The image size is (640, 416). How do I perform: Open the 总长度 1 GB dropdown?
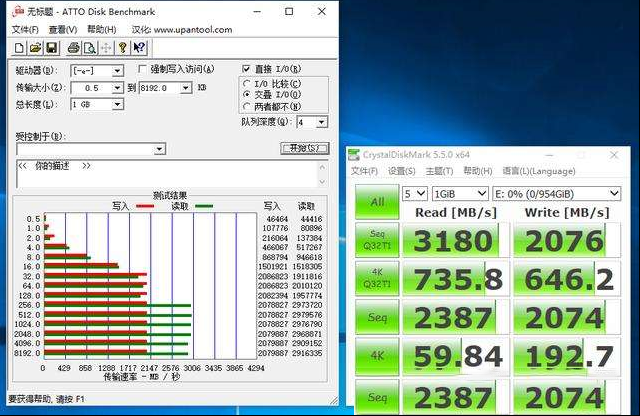click(118, 105)
